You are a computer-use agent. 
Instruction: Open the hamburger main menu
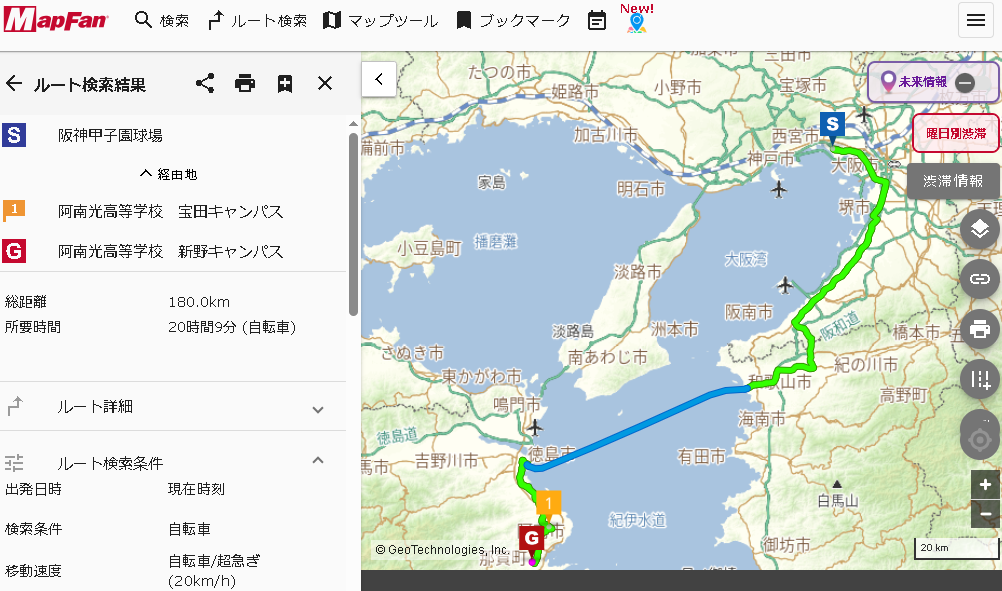[976, 20]
